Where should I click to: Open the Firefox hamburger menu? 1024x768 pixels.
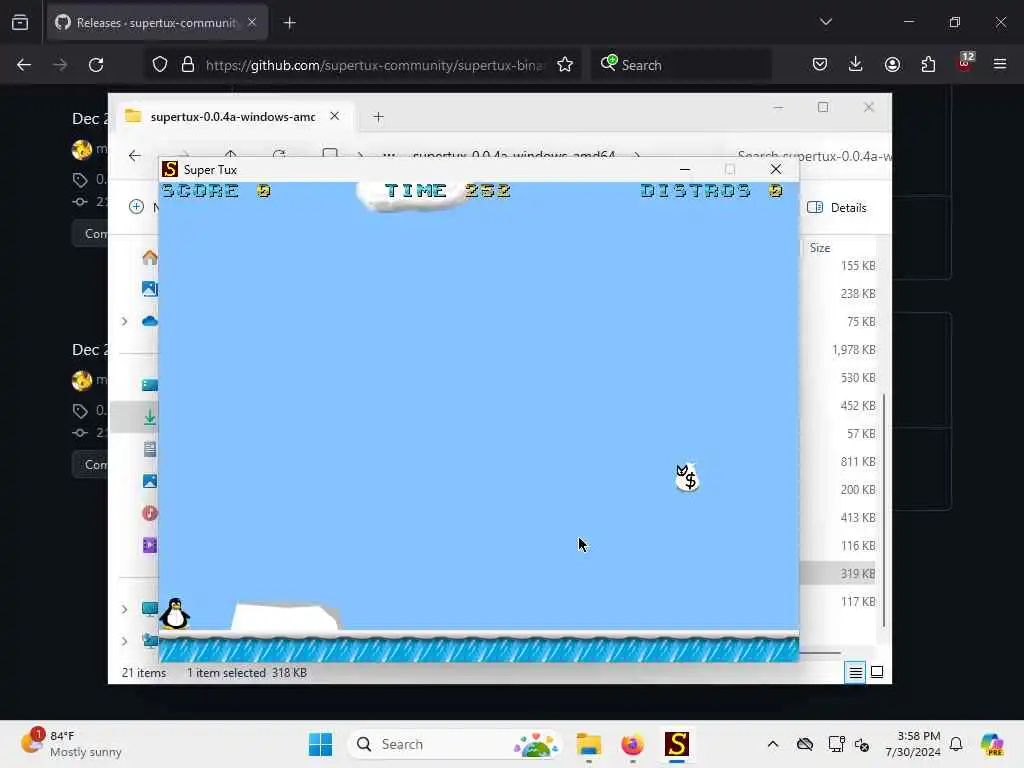click(1000, 65)
